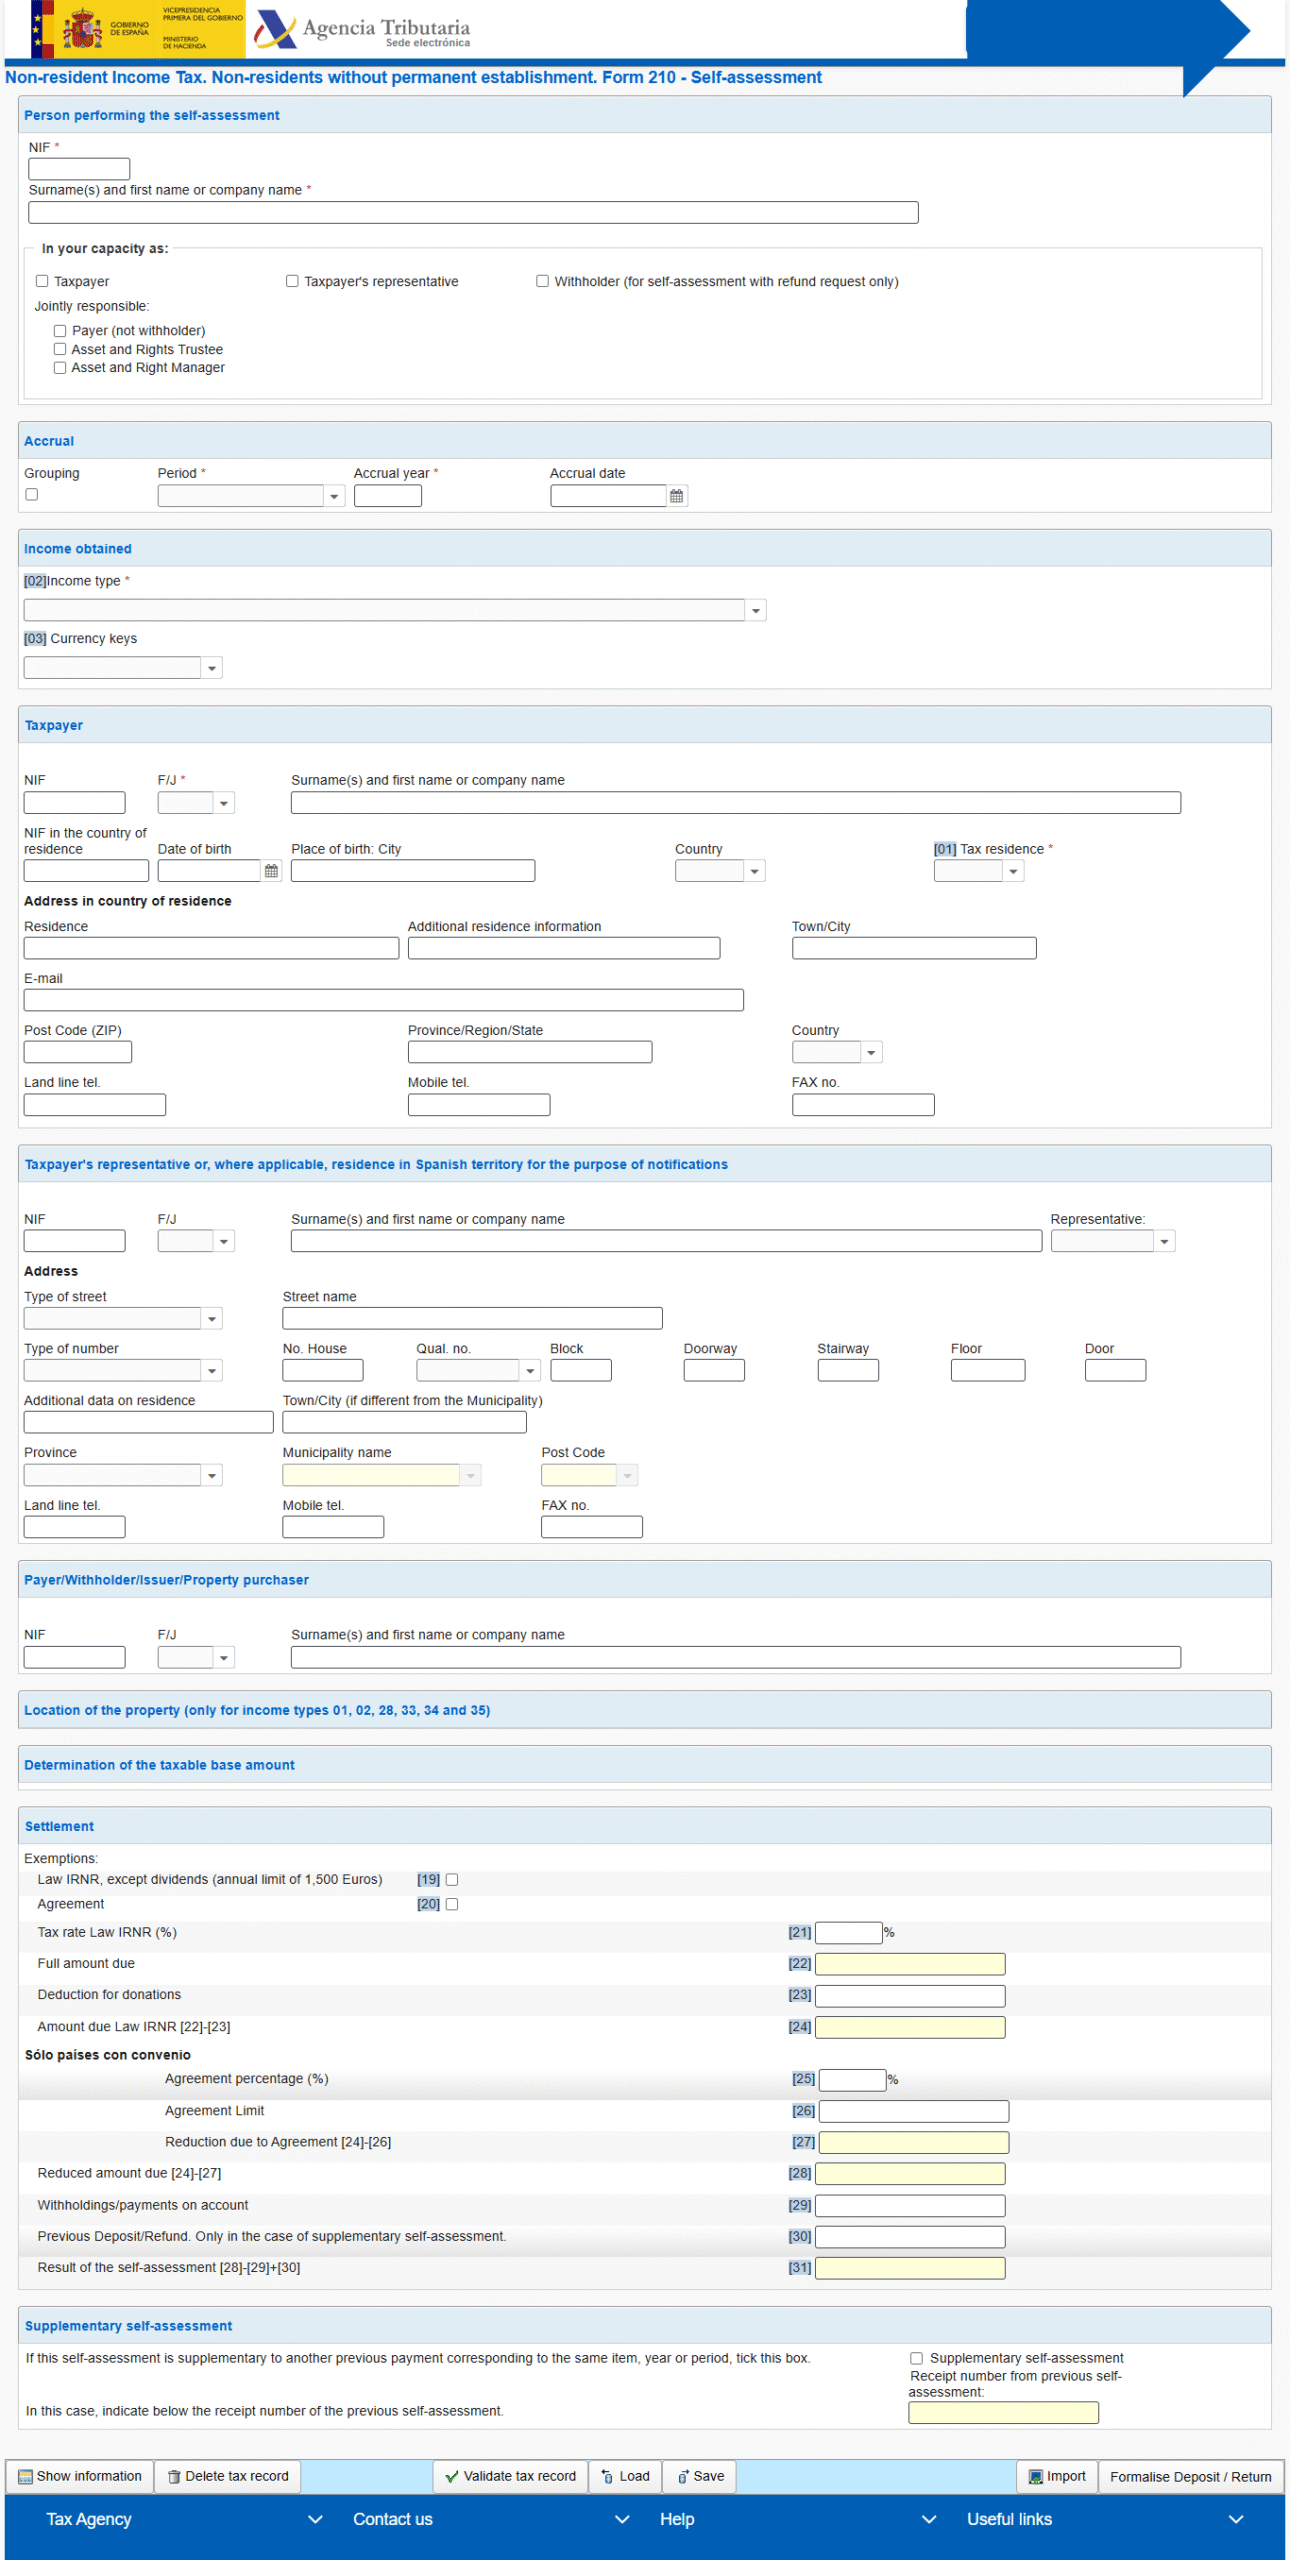This screenshot has width=1290, height=2560.
Task: Click Show information button
Action: click(80, 2476)
